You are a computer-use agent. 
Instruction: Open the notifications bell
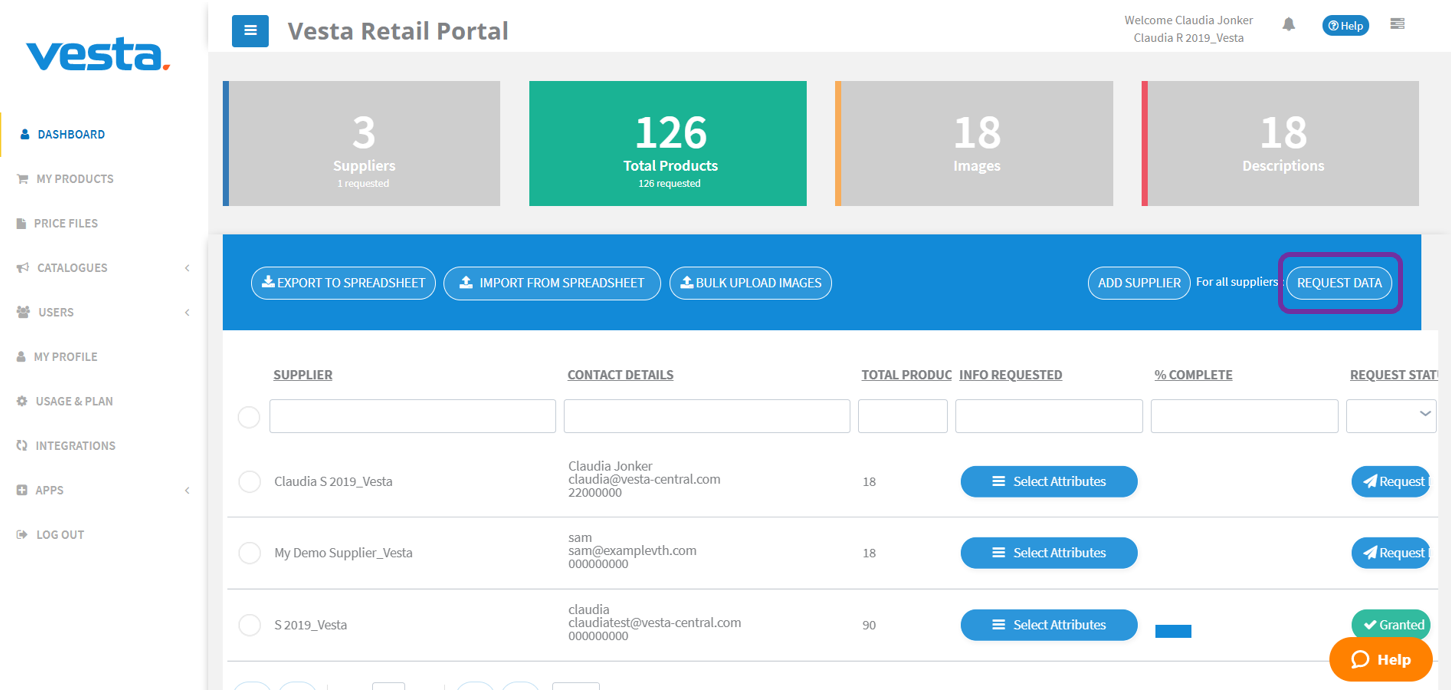pyautogui.click(x=1289, y=25)
